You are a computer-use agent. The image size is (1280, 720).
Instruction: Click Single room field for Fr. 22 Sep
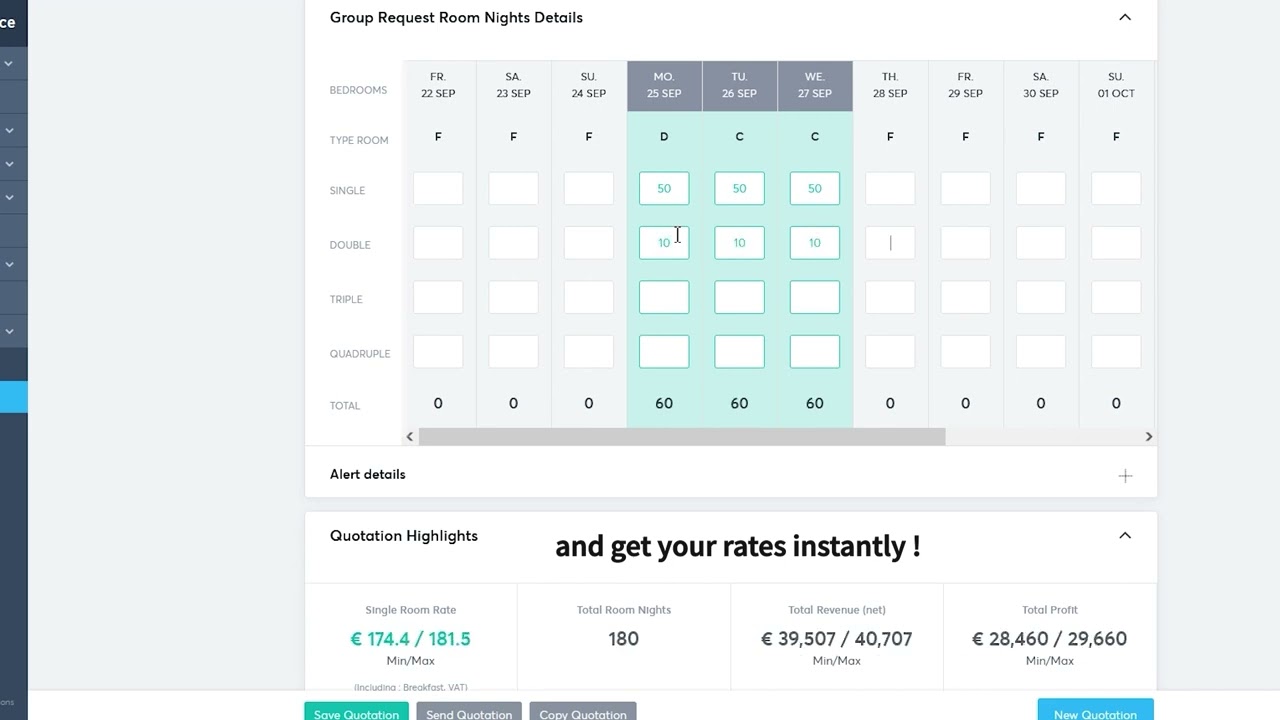tap(438, 189)
